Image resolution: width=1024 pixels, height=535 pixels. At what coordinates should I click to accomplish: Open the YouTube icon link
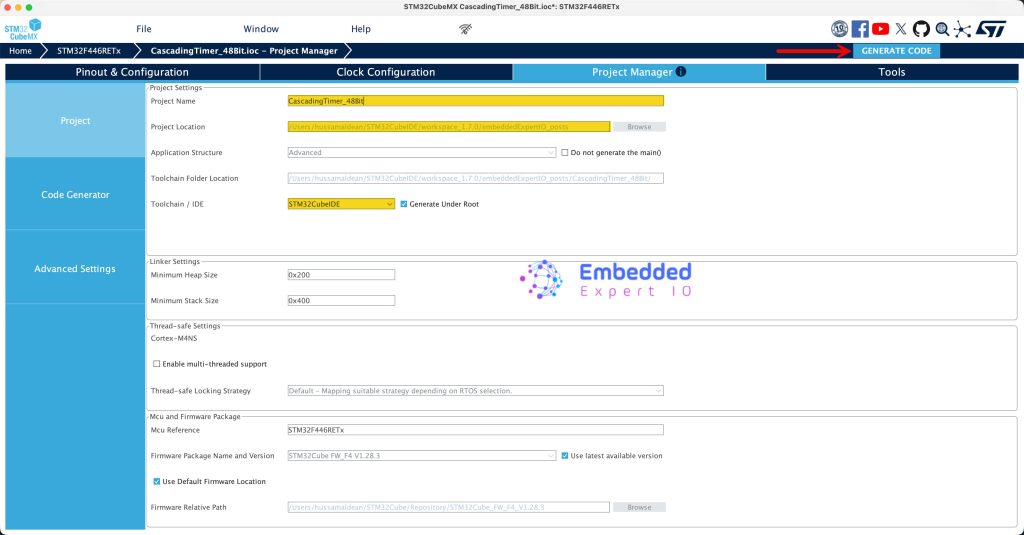pyautogui.click(x=881, y=29)
